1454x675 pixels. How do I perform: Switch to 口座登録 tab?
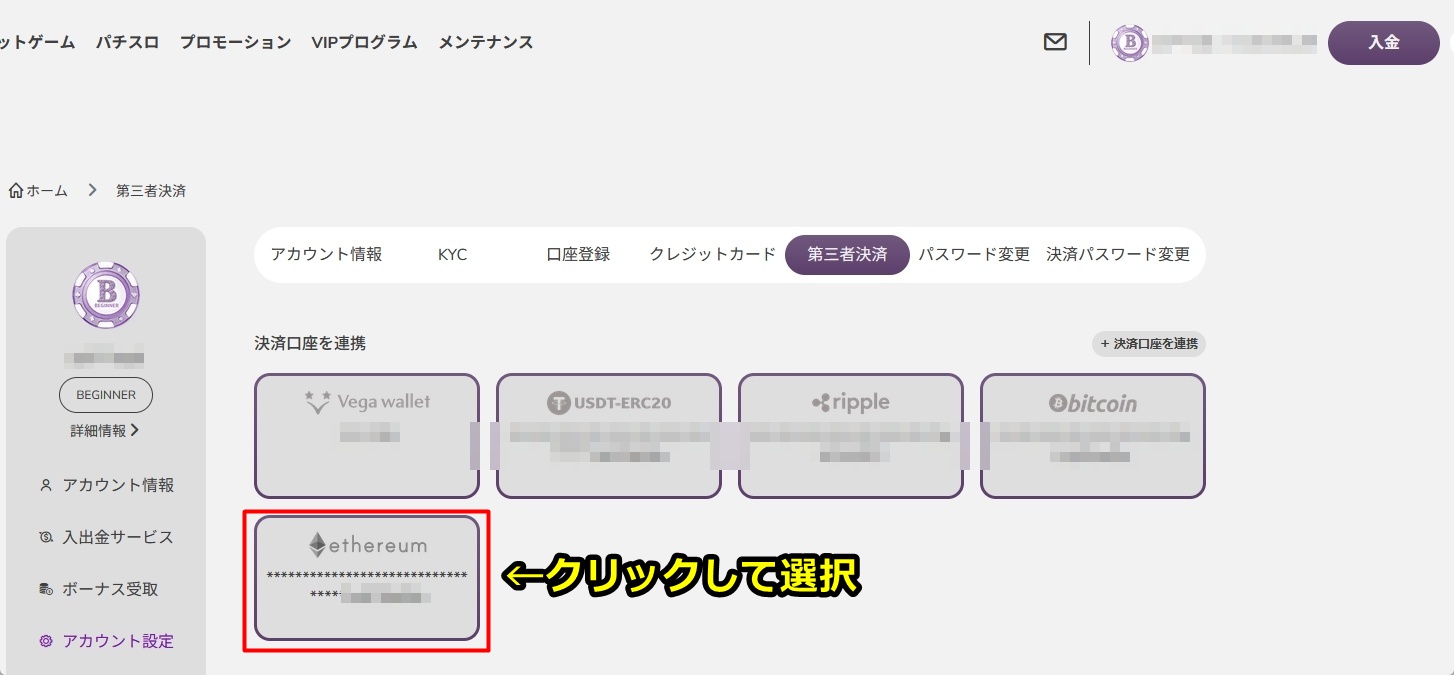(578, 254)
